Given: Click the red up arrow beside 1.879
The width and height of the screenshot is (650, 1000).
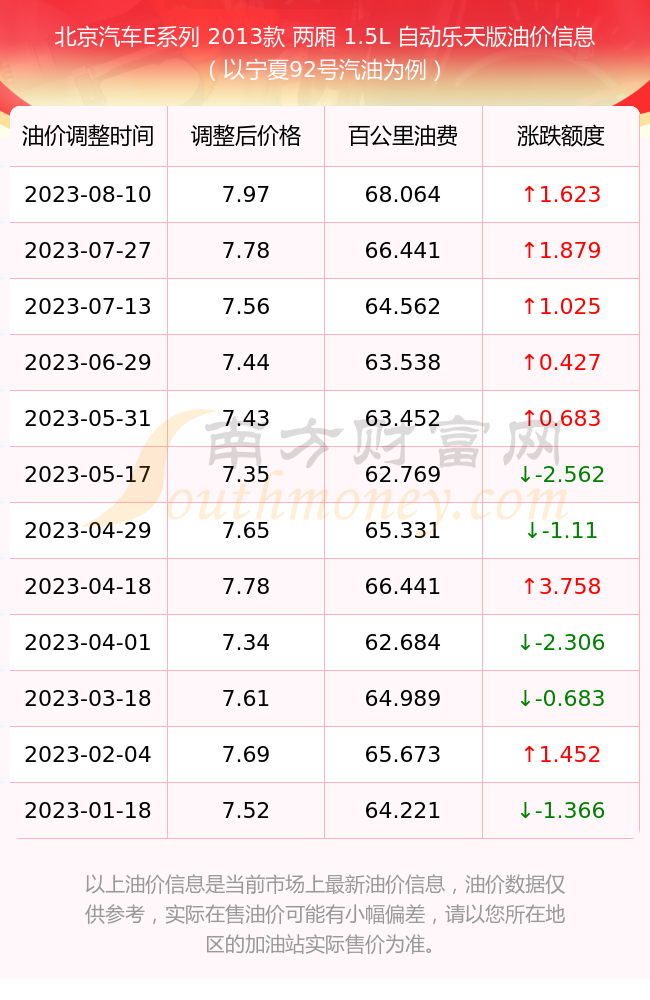Looking at the screenshot, I should coord(529,250).
